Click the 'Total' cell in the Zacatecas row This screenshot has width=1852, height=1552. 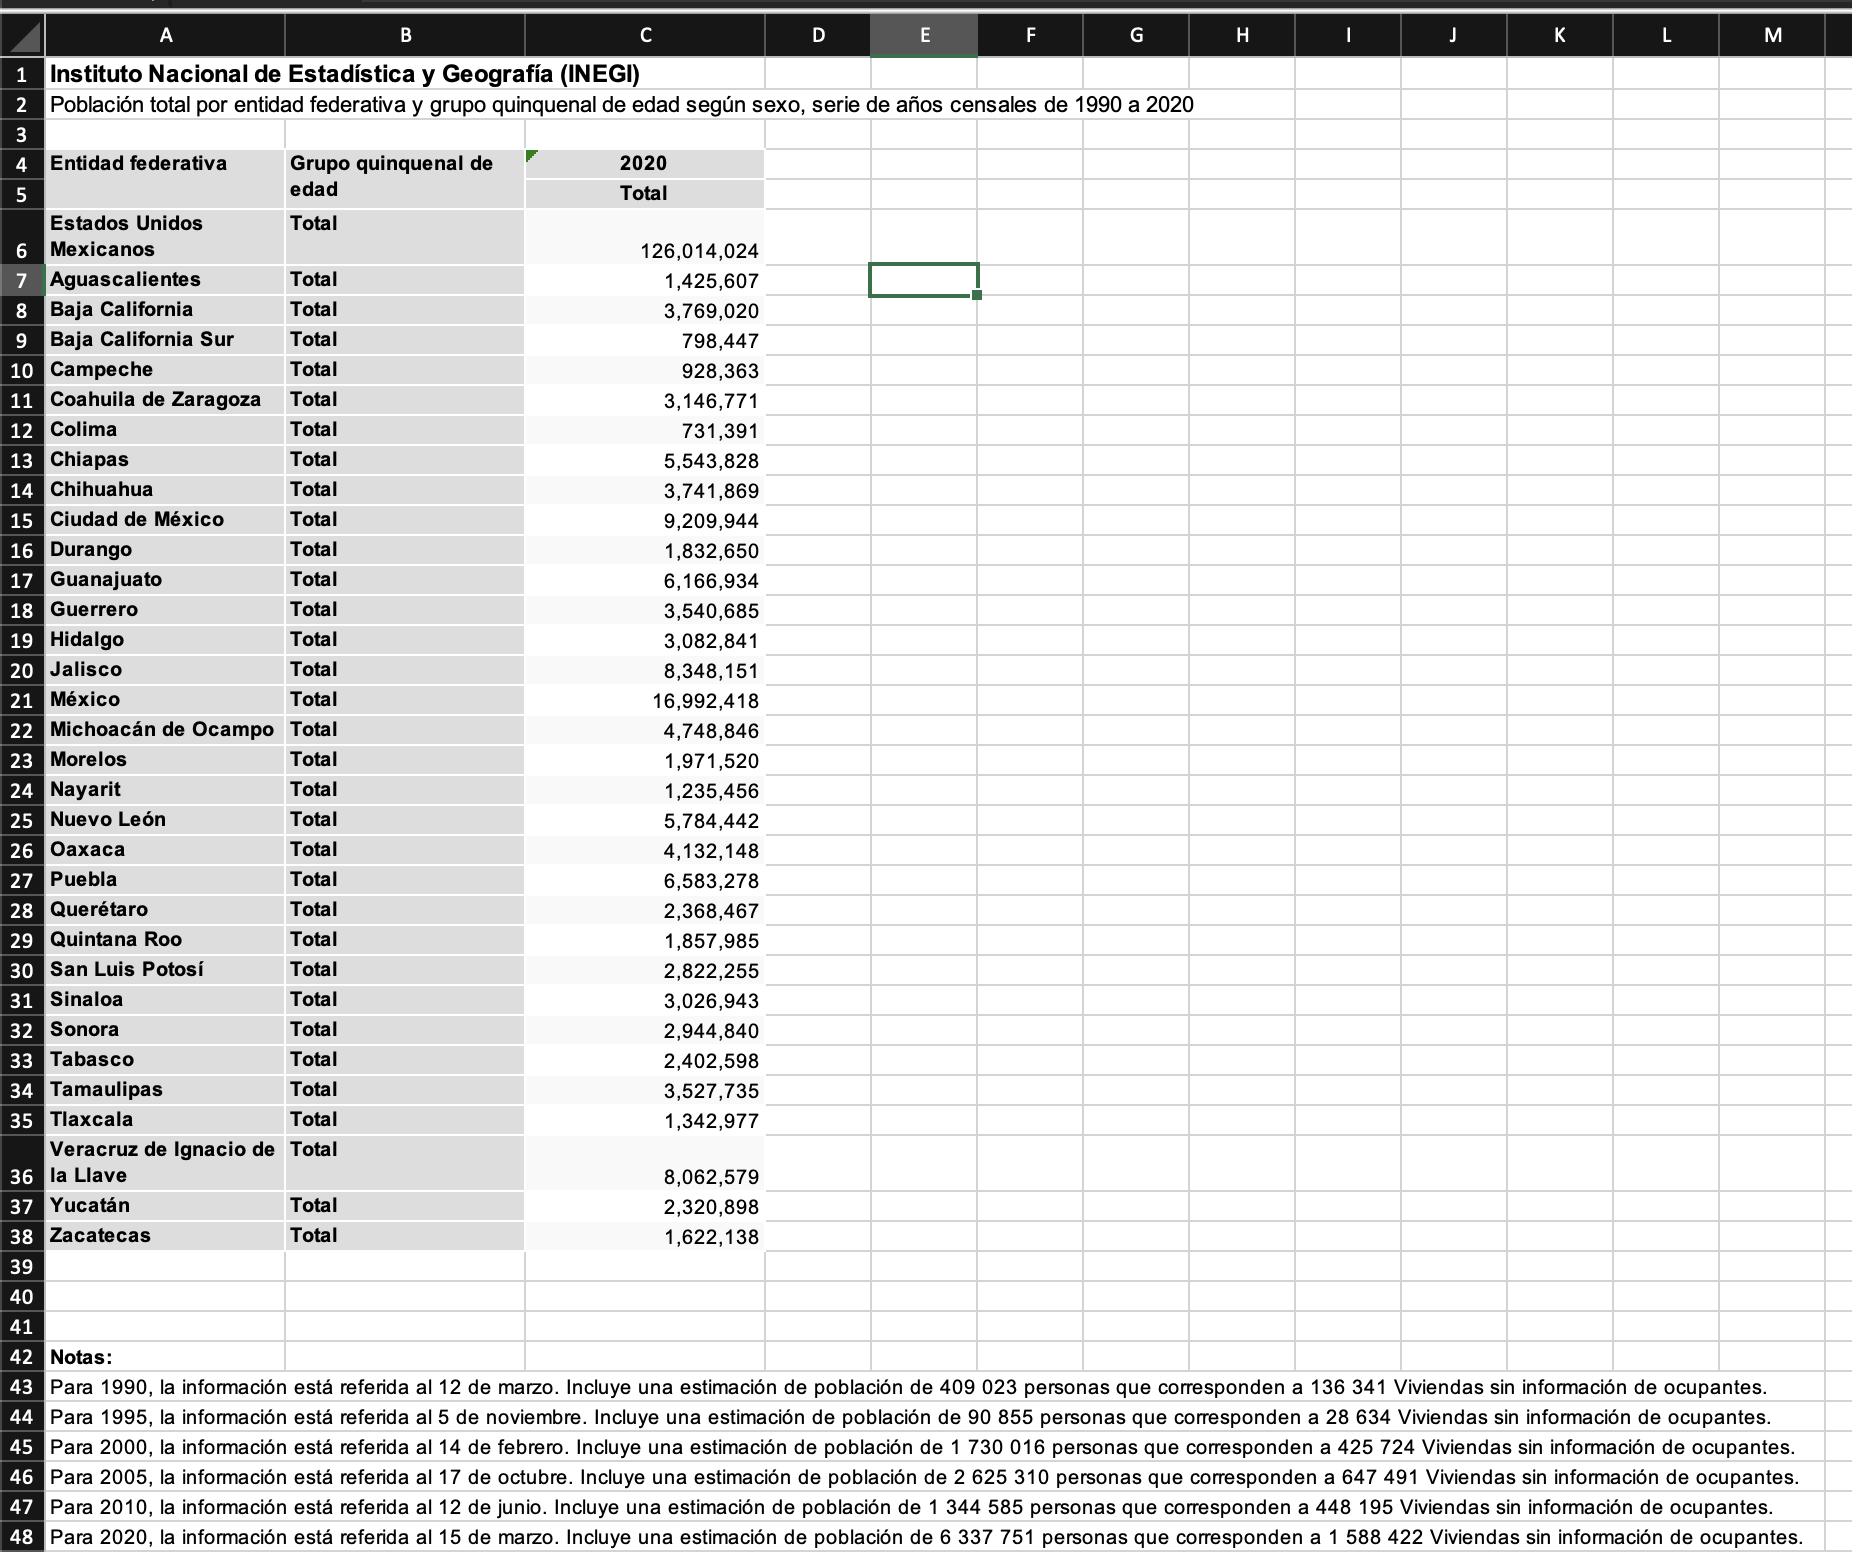tap(405, 1236)
